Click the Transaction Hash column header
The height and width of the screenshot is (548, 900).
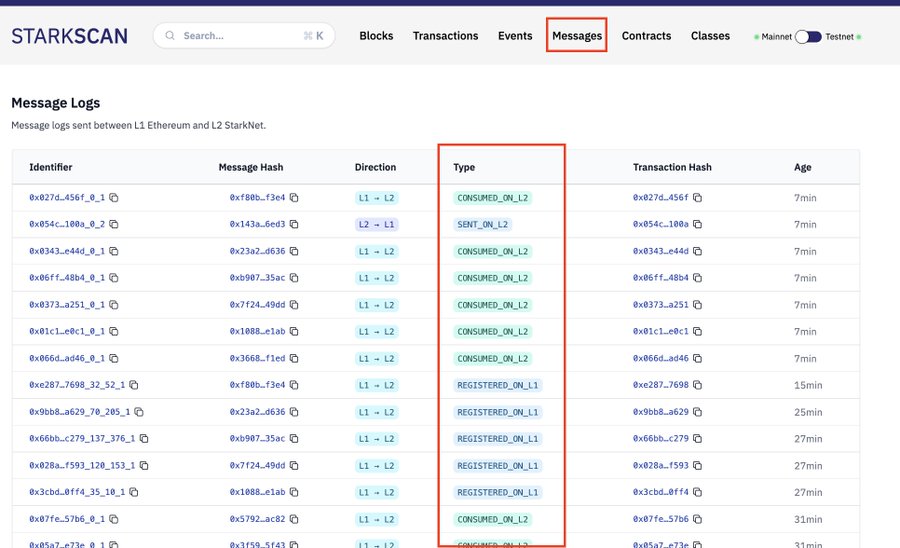point(672,167)
